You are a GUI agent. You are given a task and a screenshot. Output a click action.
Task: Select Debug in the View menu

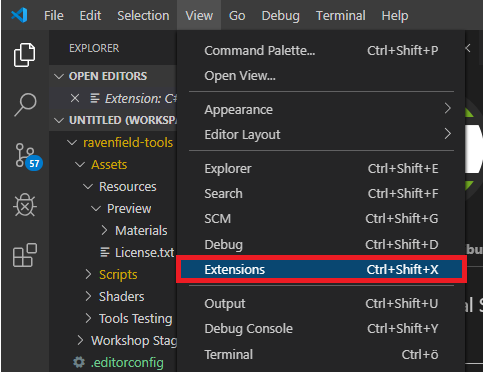pos(321,244)
